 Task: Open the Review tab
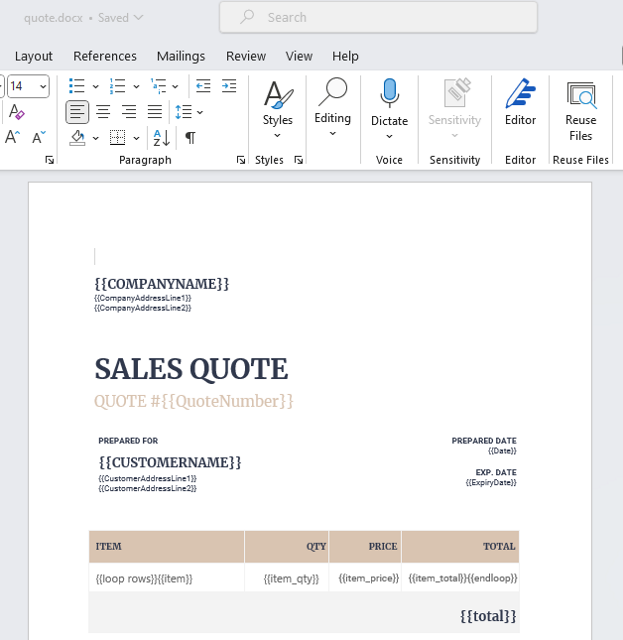(x=246, y=56)
